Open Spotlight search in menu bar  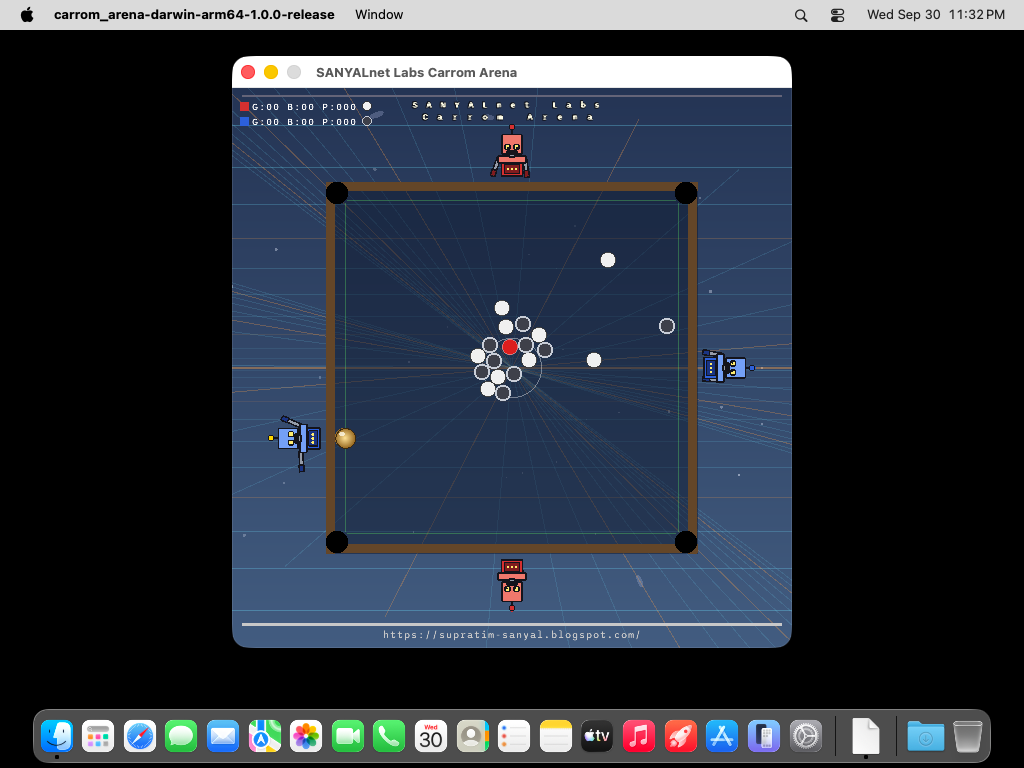[x=801, y=15]
